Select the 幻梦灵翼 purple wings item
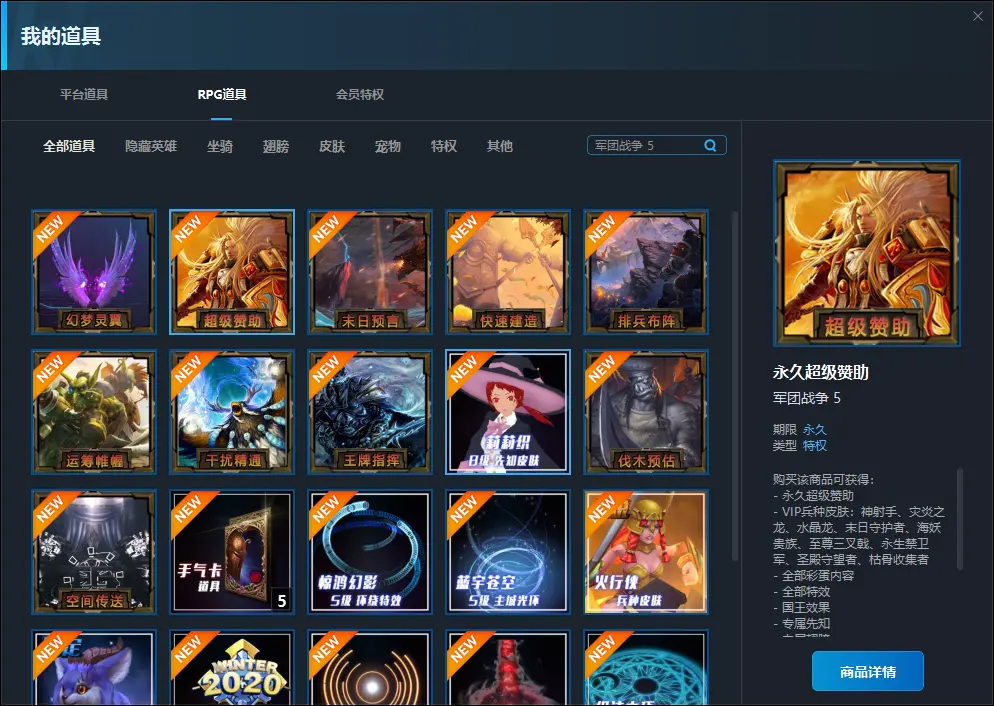 point(94,272)
